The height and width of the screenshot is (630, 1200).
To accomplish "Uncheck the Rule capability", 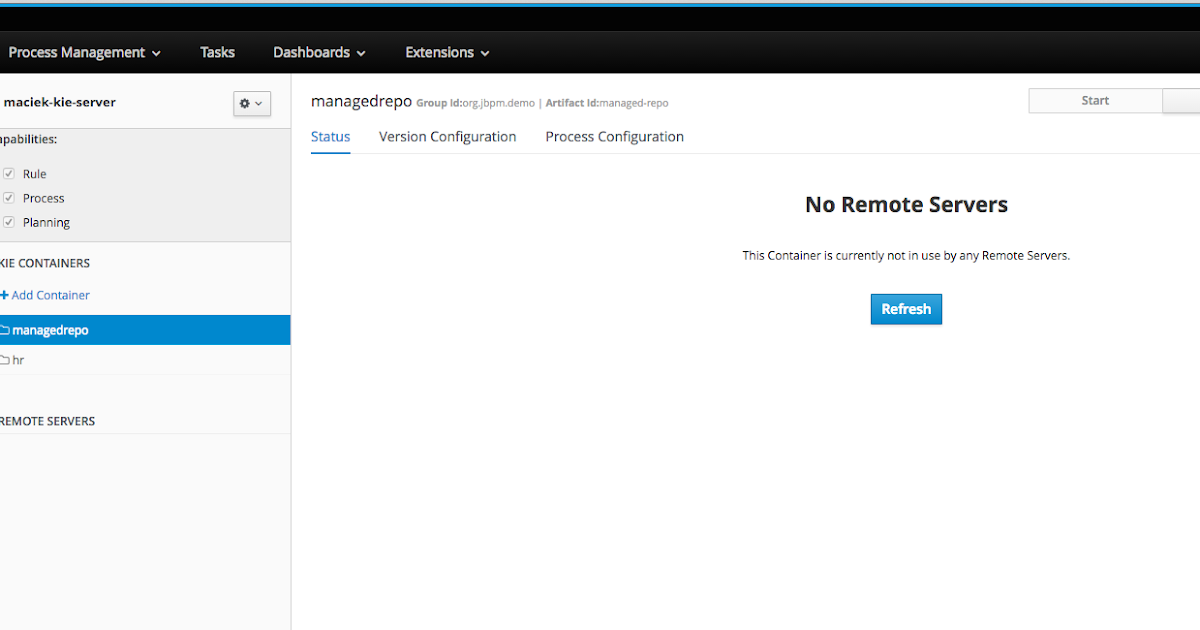I will pos(9,173).
